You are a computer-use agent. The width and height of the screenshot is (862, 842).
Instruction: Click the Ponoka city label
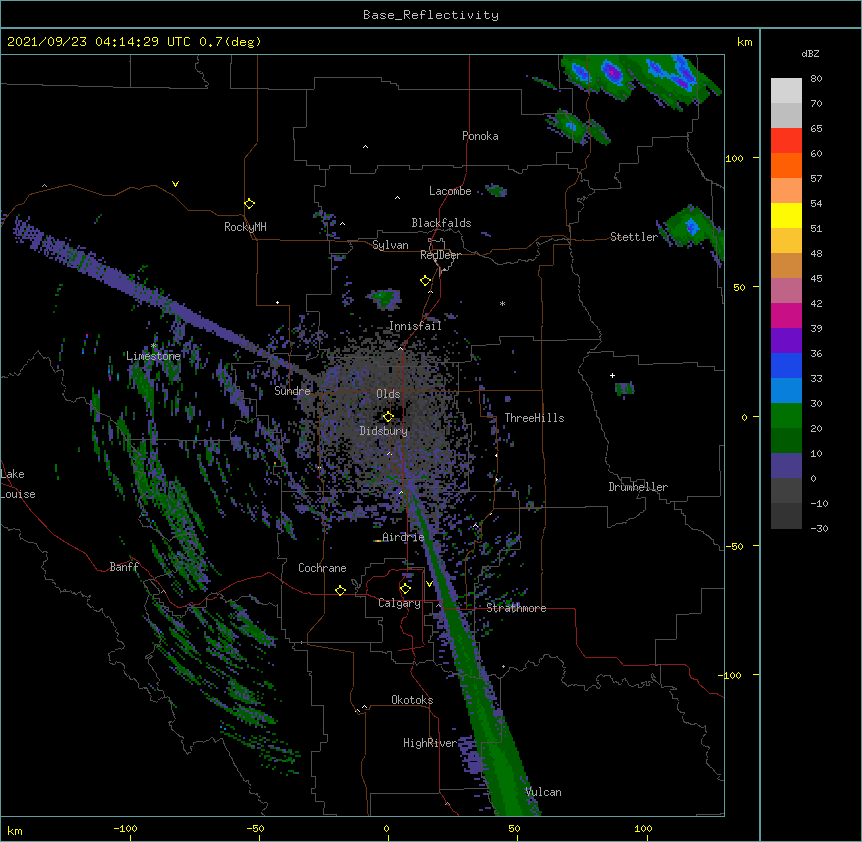tap(480, 136)
